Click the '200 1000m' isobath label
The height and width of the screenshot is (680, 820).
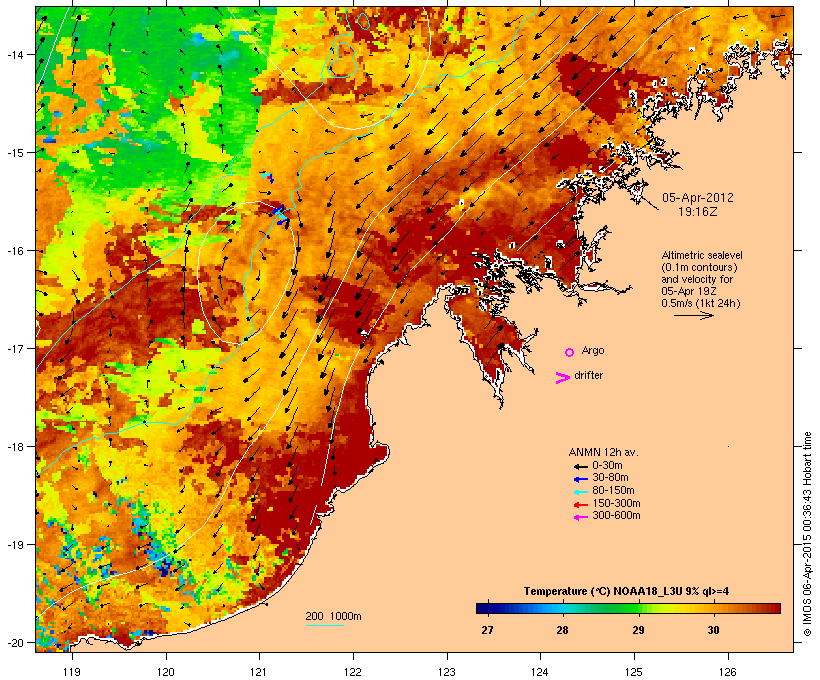[333, 616]
